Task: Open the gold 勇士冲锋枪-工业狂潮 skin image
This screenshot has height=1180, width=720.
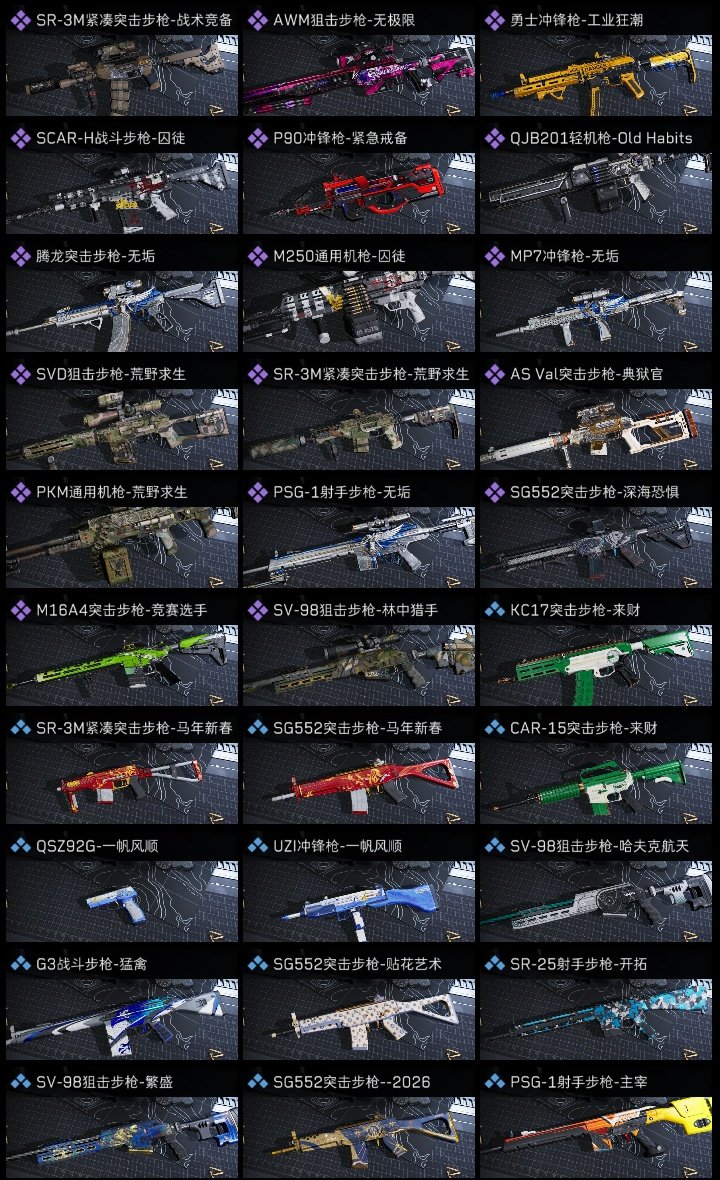Action: coord(596,75)
